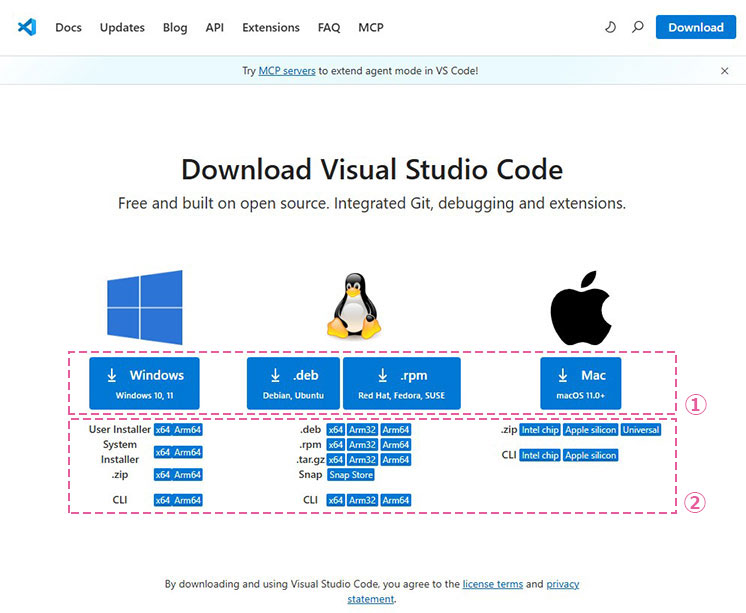This screenshot has width=746, height=613.
Task: Open the API menu item
Action: (215, 28)
